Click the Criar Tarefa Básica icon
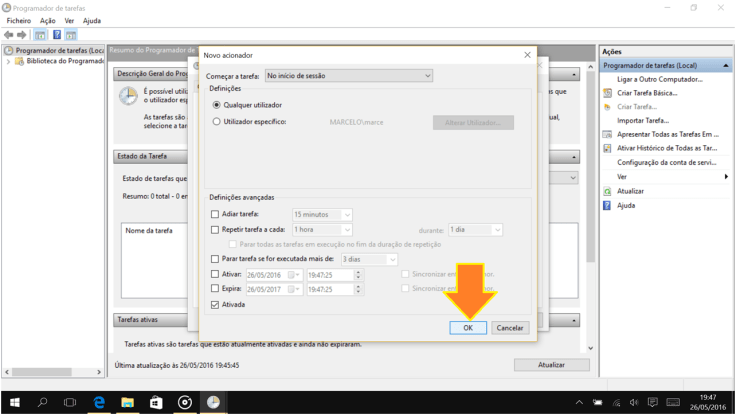 point(607,92)
